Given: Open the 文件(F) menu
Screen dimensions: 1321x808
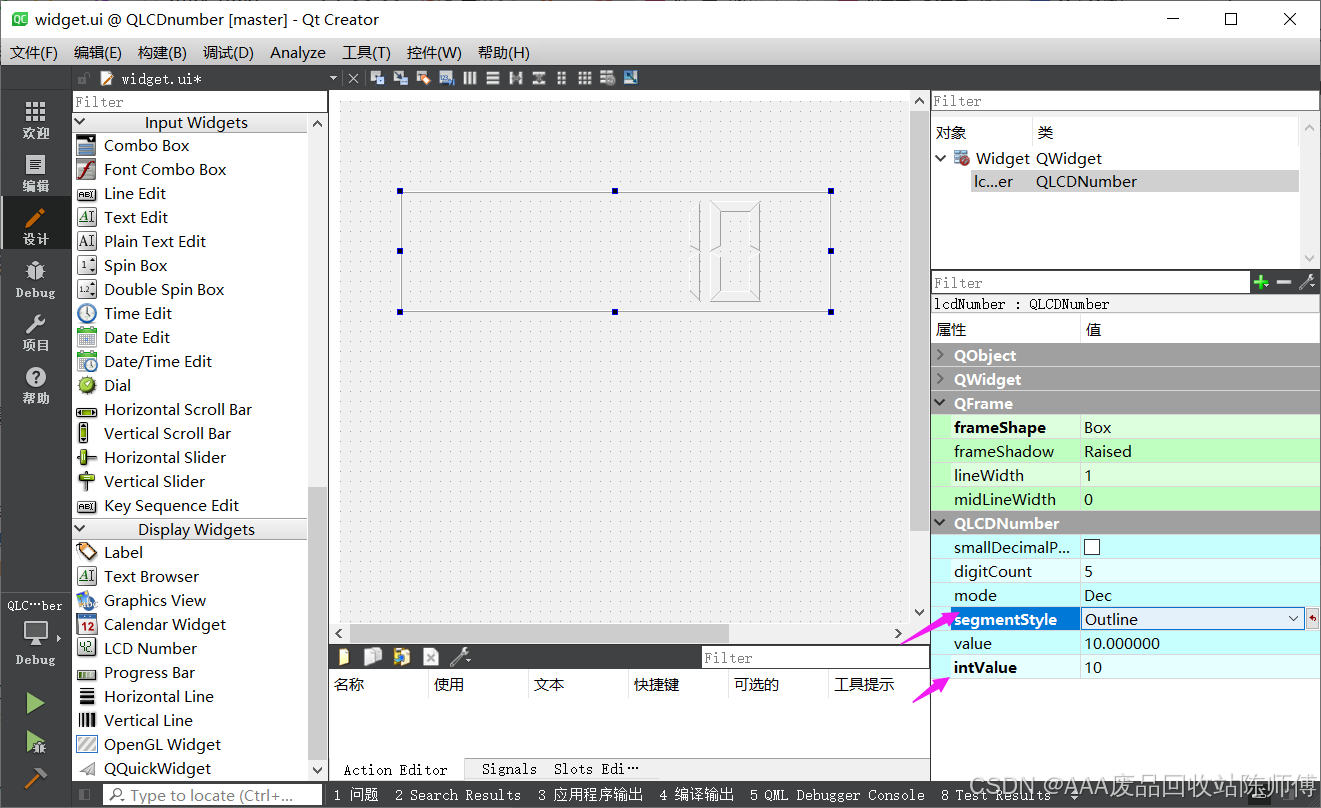Looking at the screenshot, I should click(x=34, y=52).
